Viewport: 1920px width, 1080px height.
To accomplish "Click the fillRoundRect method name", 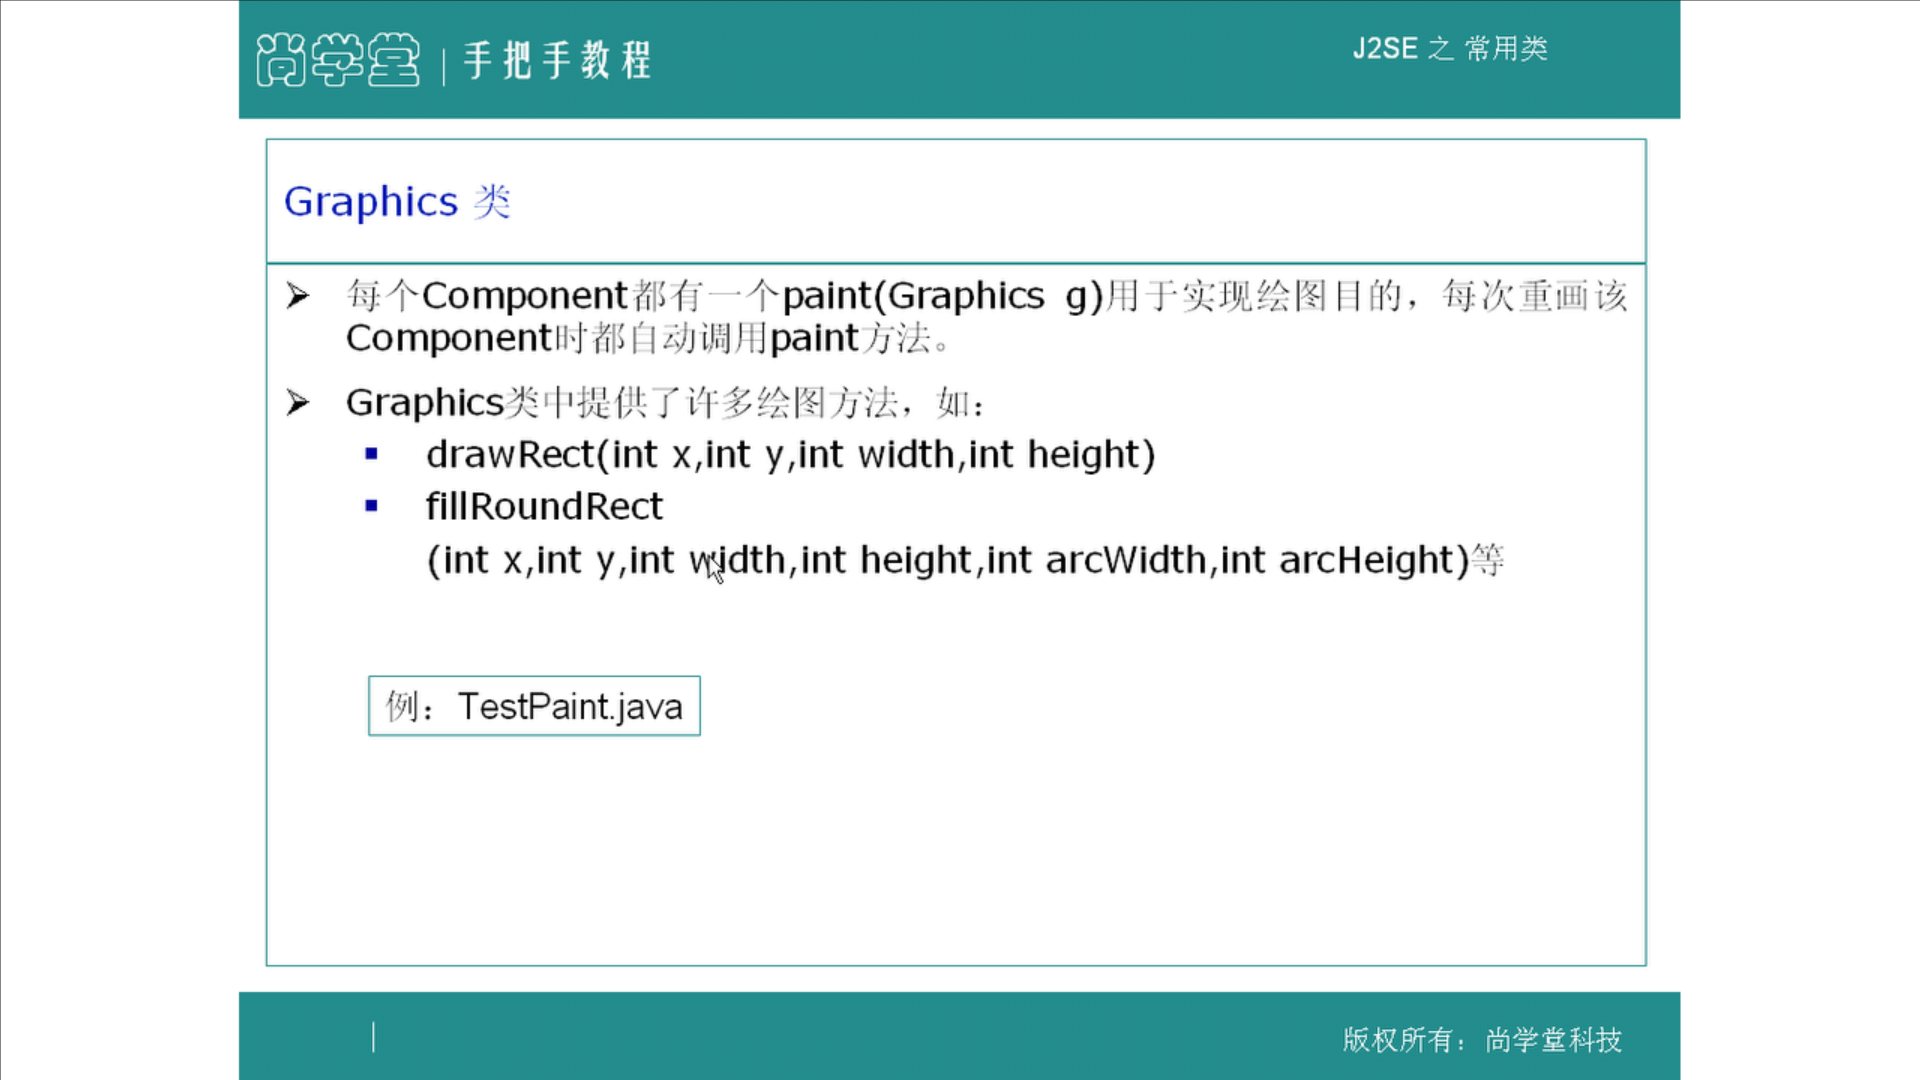I will pyautogui.click(x=544, y=507).
